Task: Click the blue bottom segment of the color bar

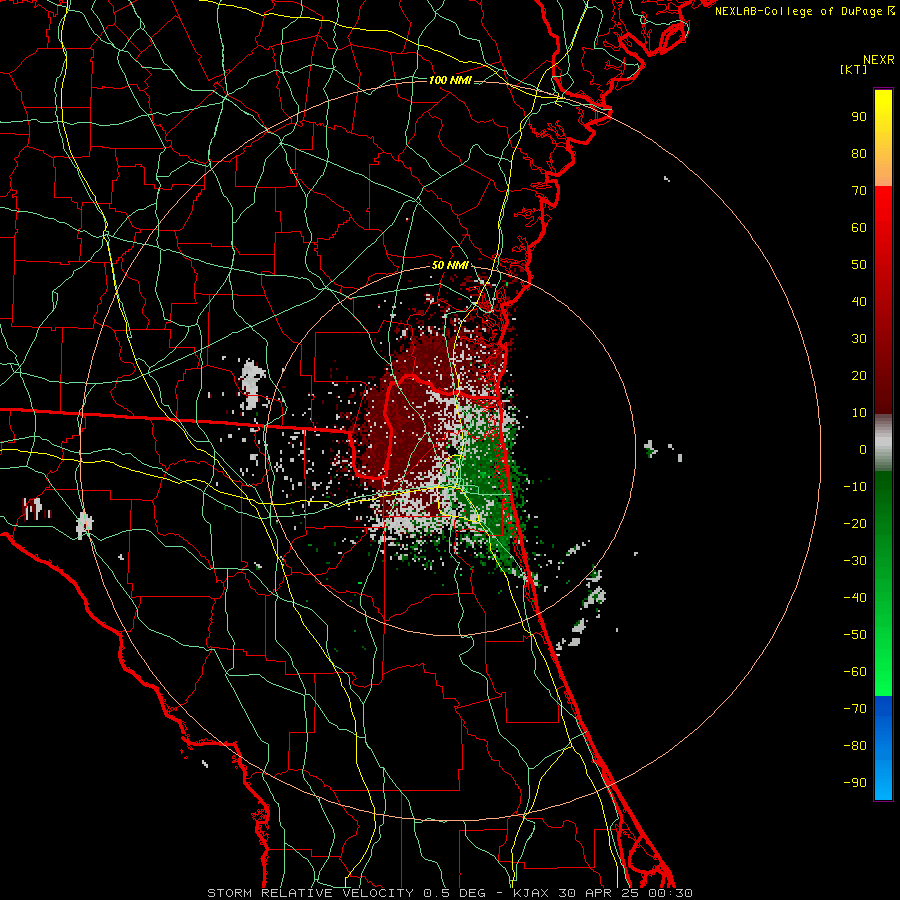Action: pyautogui.click(x=883, y=748)
